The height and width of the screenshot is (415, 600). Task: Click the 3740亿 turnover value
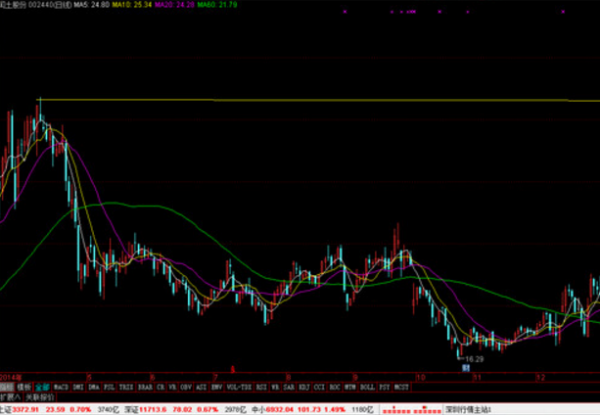tap(108, 410)
